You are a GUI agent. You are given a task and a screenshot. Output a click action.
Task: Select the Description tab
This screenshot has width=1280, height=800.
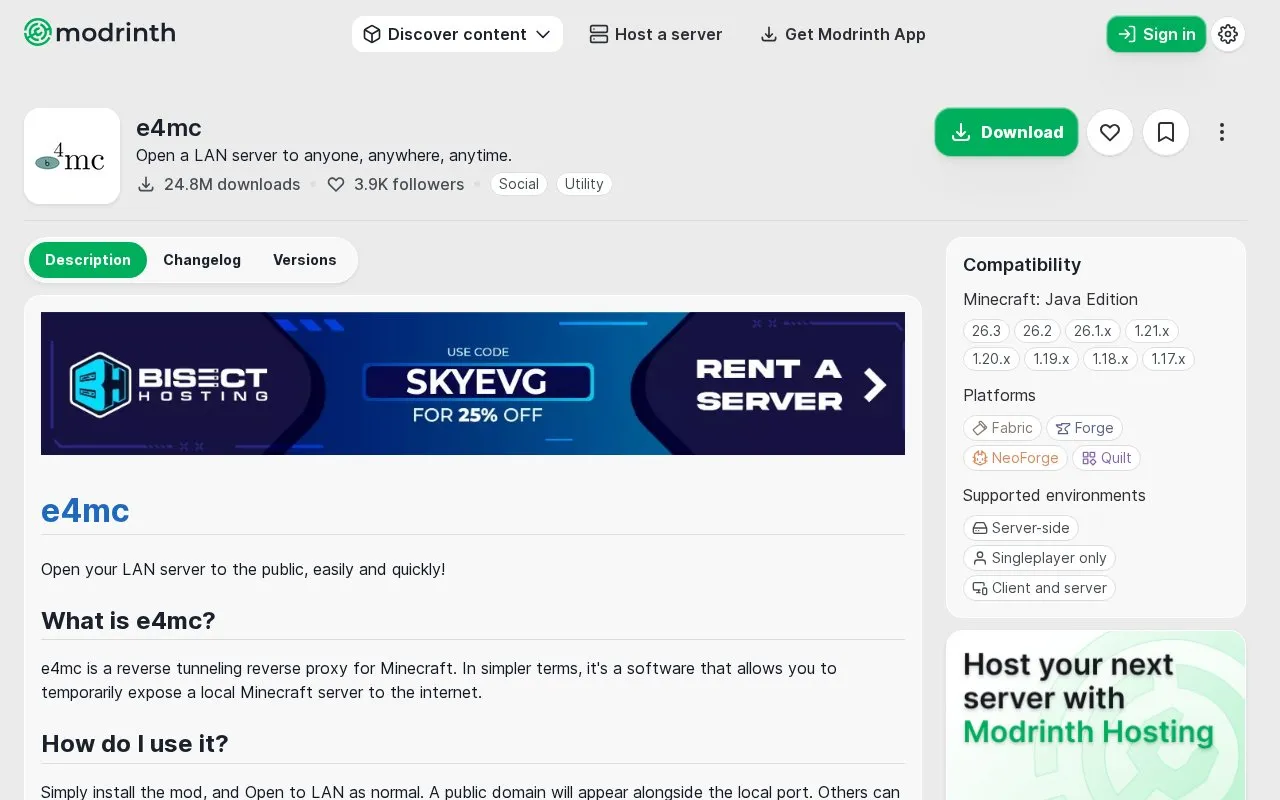(x=88, y=260)
